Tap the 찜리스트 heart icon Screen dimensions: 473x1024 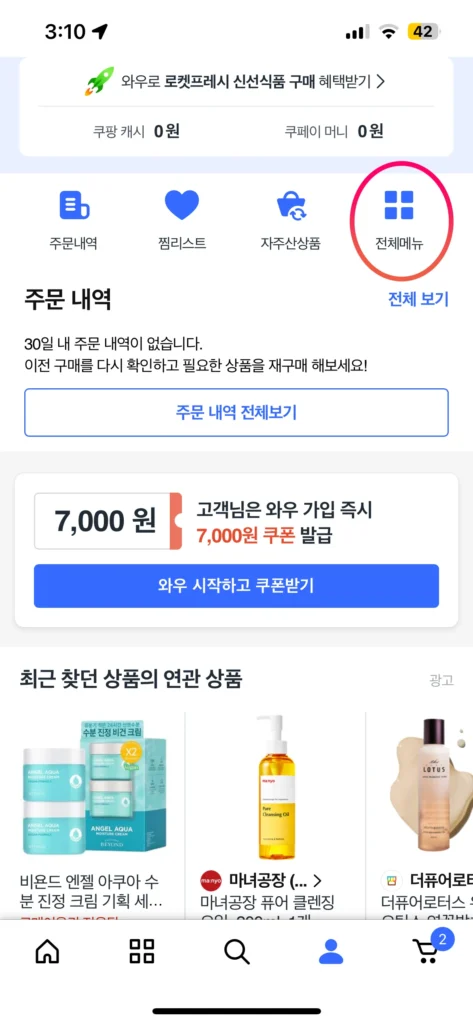coord(182,205)
